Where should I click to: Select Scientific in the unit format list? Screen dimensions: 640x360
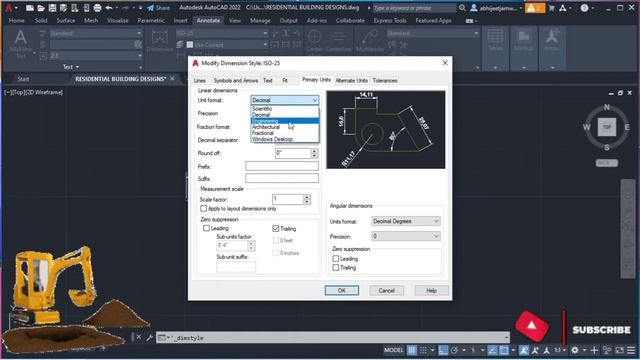pyautogui.click(x=284, y=109)
